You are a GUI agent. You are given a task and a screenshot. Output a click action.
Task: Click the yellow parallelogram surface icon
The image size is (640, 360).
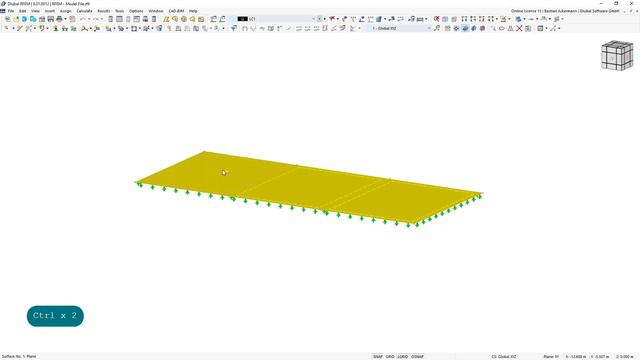coord(166,19)
